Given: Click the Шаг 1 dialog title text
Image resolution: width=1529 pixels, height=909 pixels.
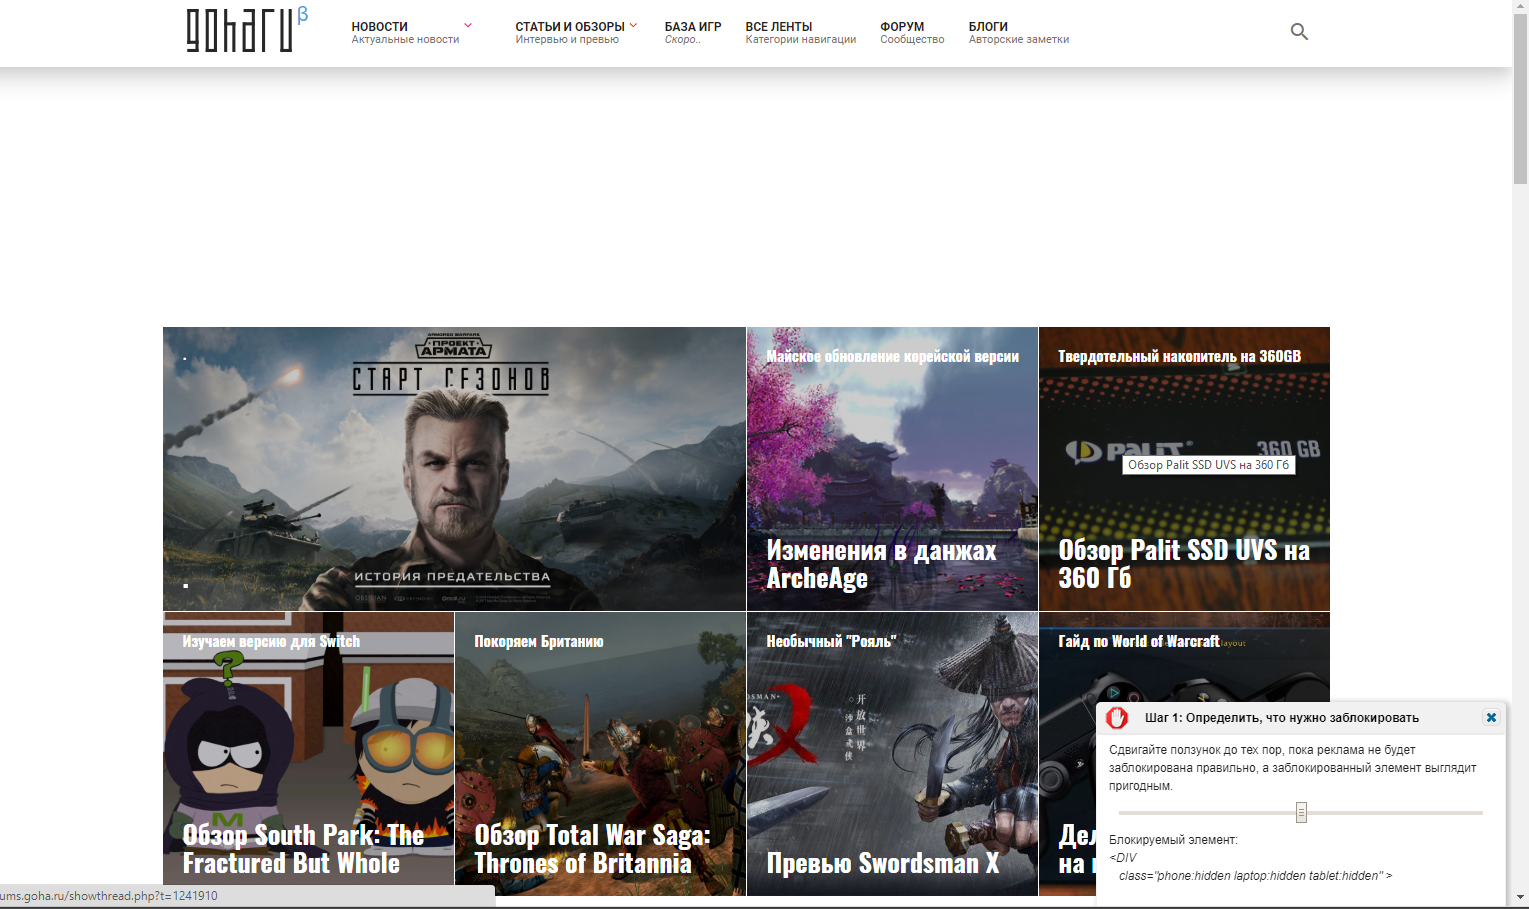Looking at the screenshot, I should (1282, 717).
